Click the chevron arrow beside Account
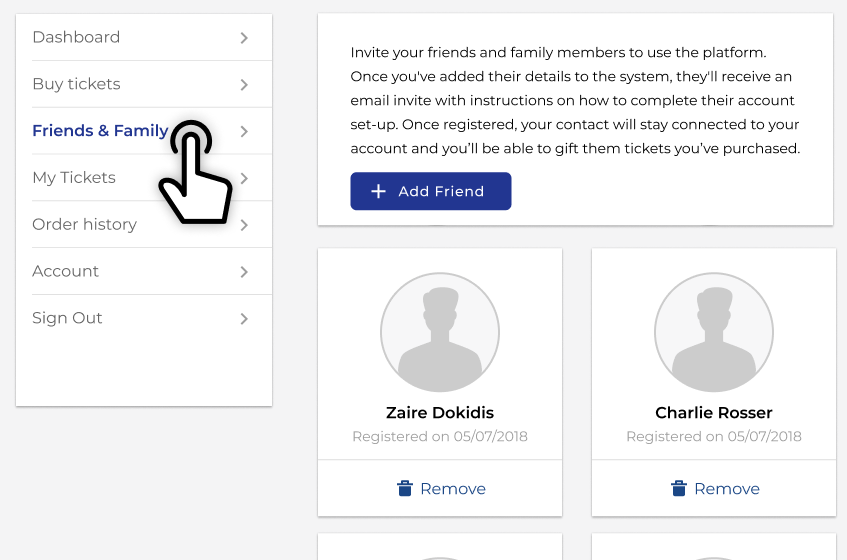This screenshot has width=847, height=560. coord(244,272)
